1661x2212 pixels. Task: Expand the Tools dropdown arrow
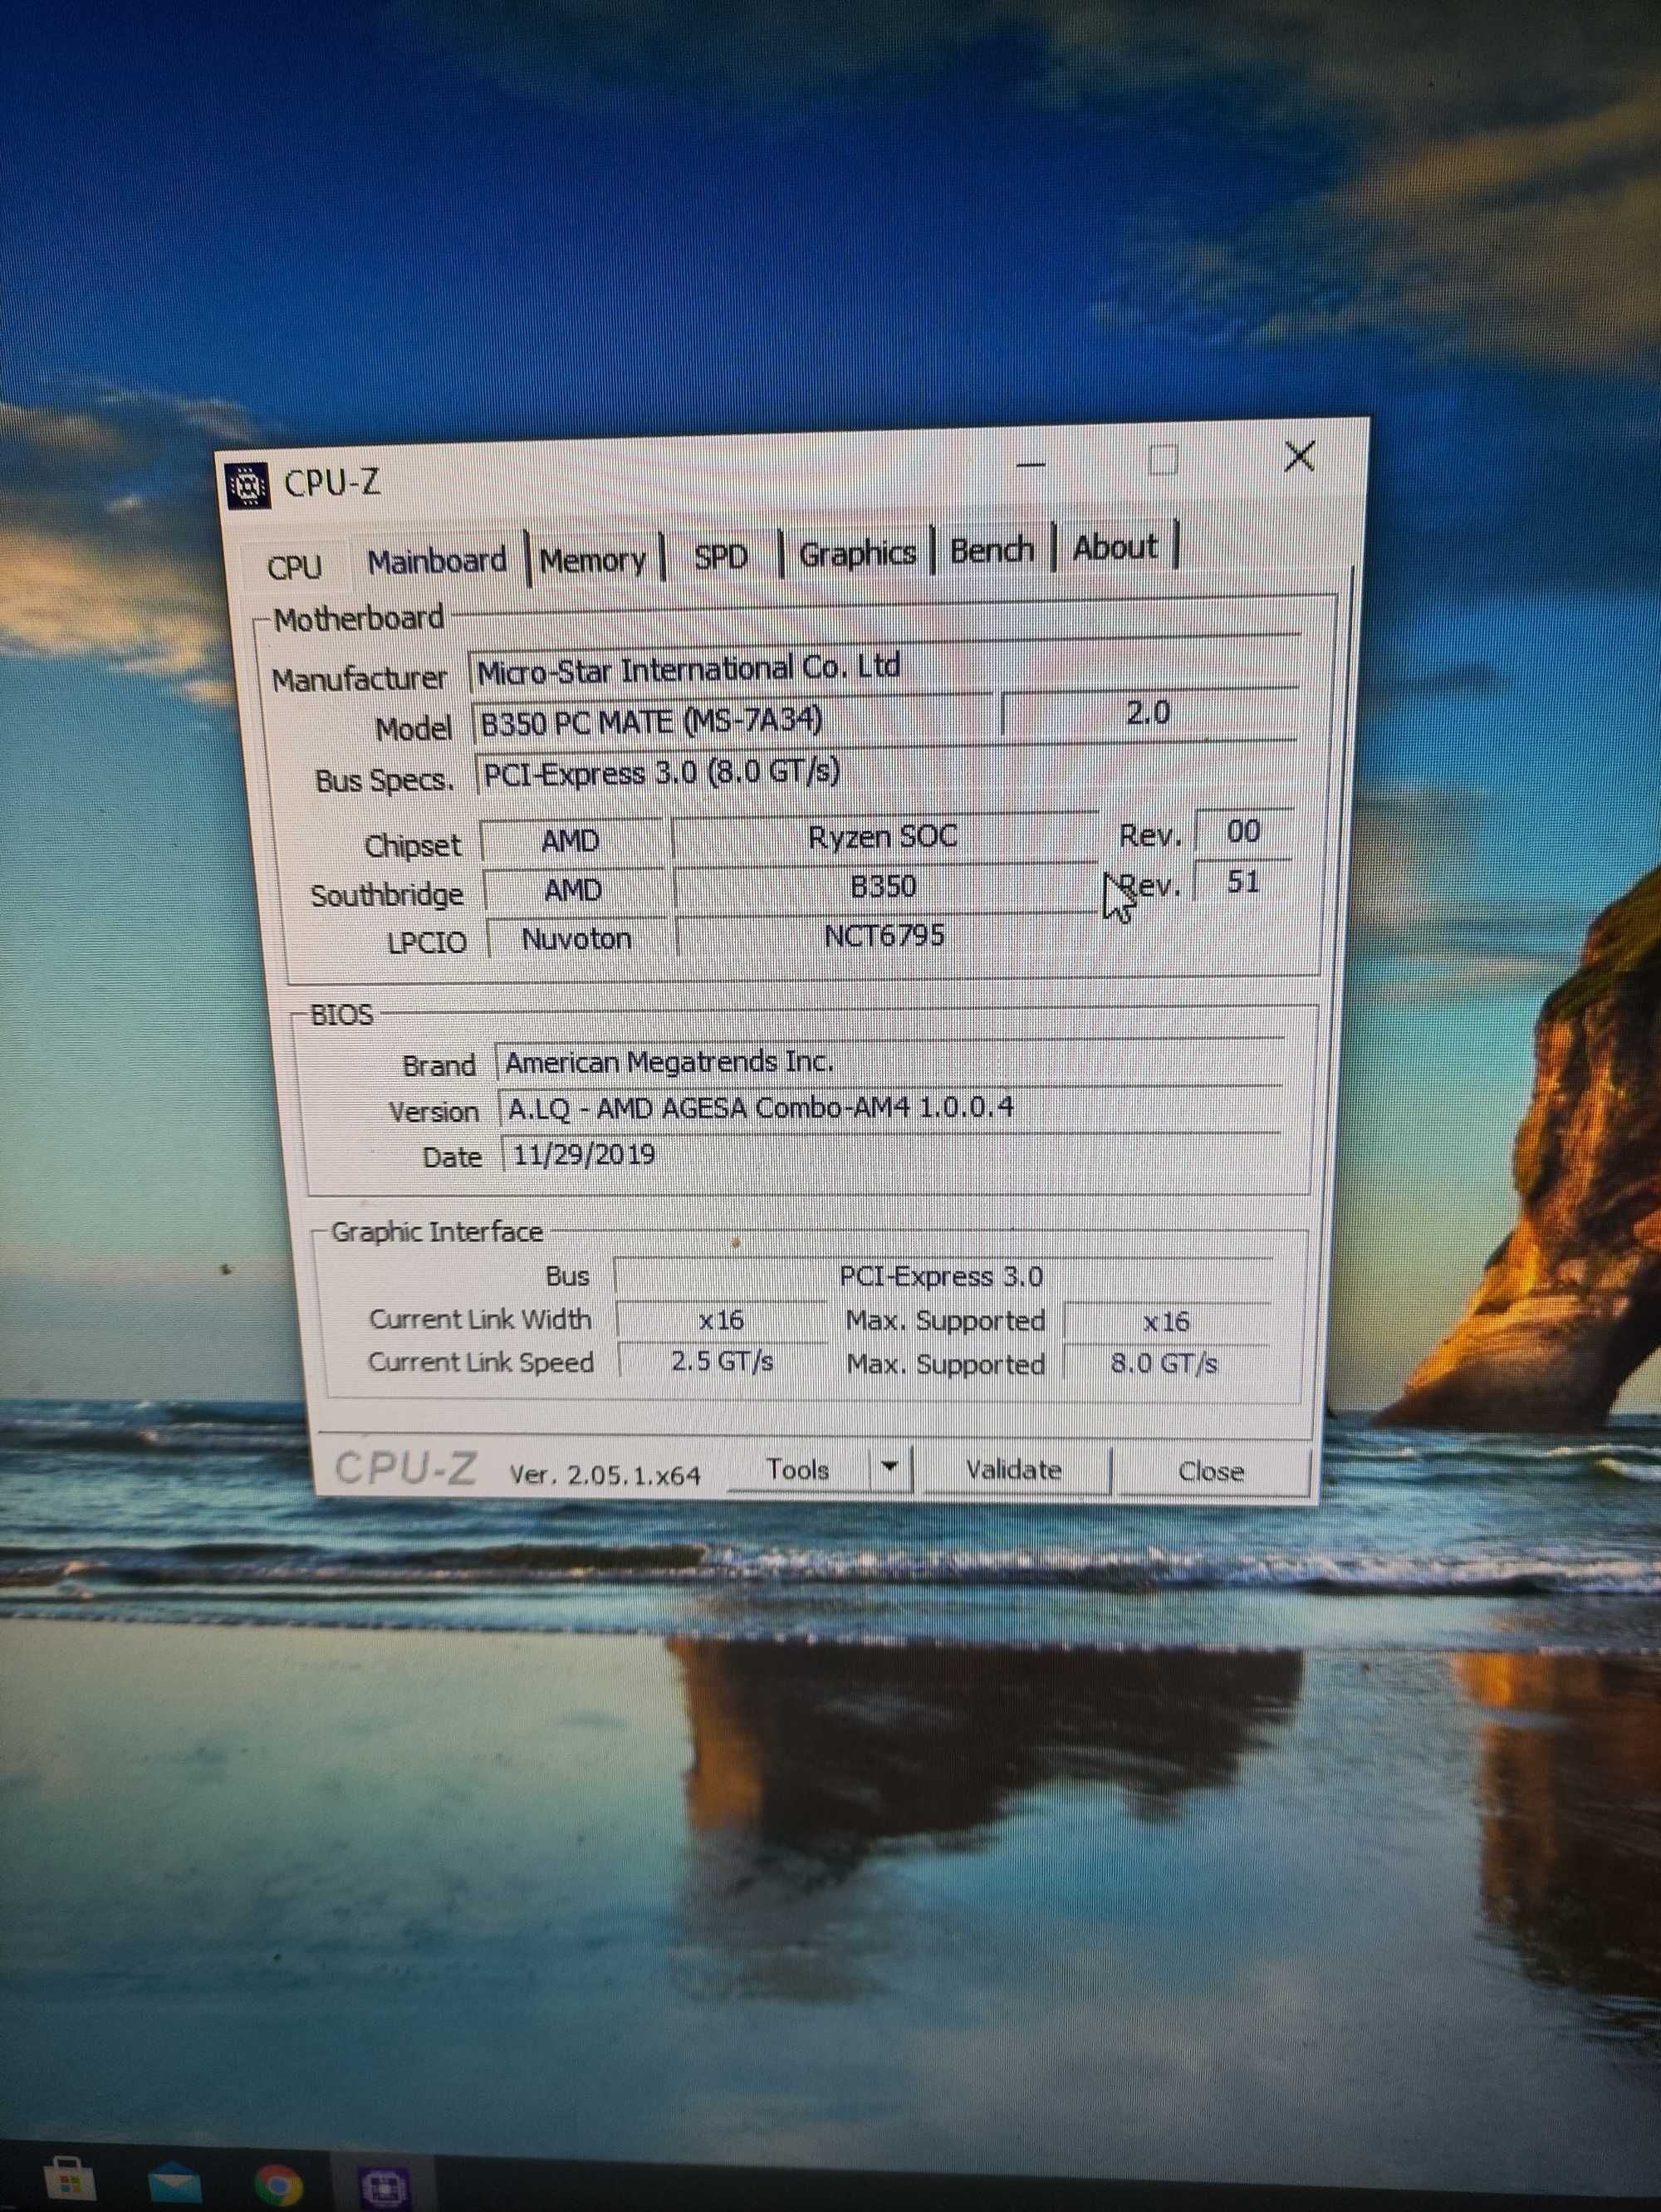pos(890,1469)
